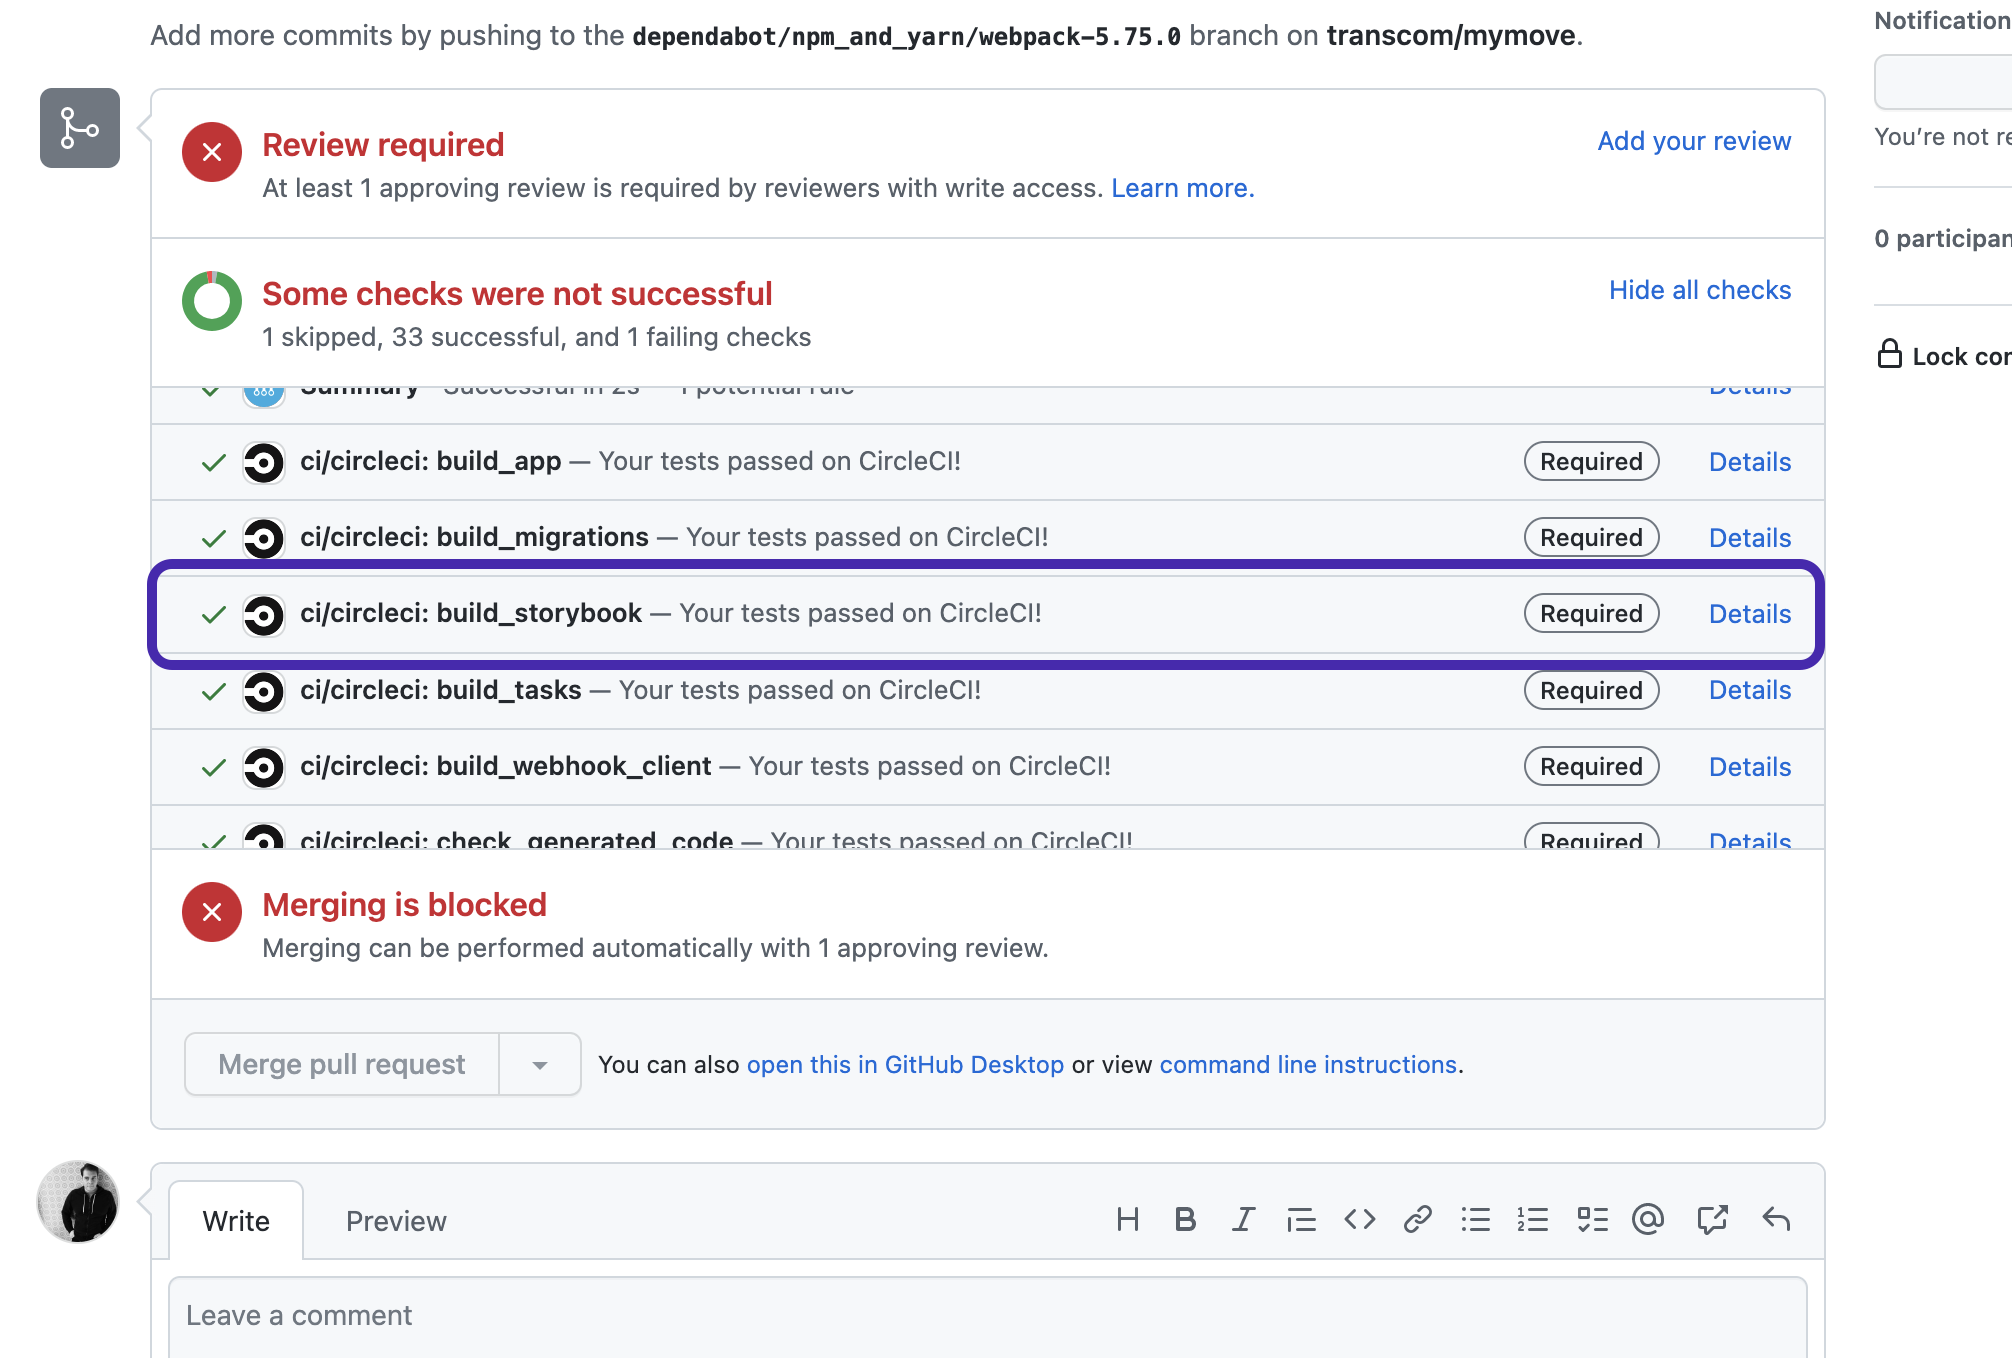Toggle bold formatting in the comment editor

(1186, 1219)
